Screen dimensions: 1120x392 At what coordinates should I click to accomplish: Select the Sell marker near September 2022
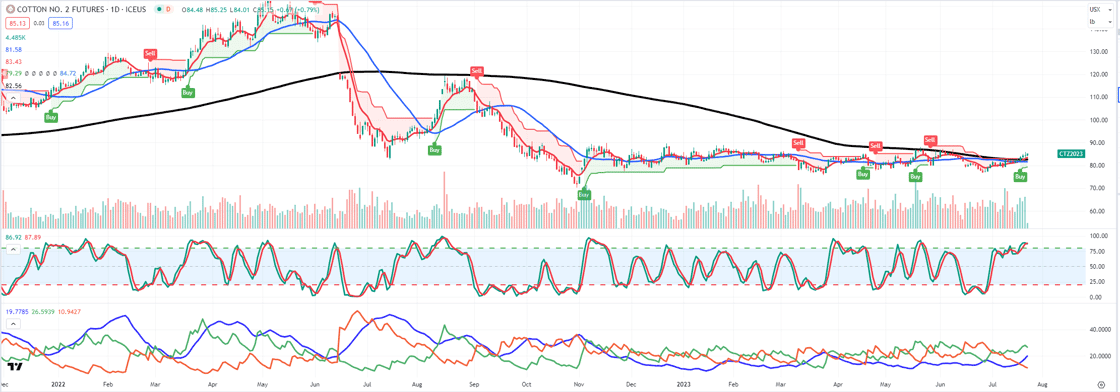click(x=476, y=71)
